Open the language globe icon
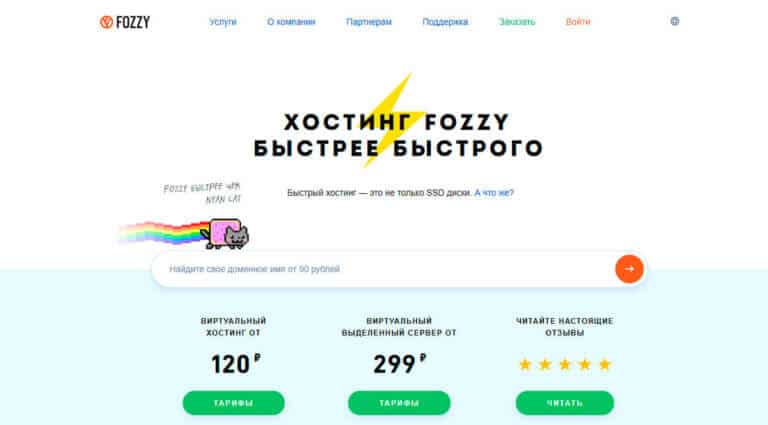This screenshot has height=425, width=768. point(674,21)
